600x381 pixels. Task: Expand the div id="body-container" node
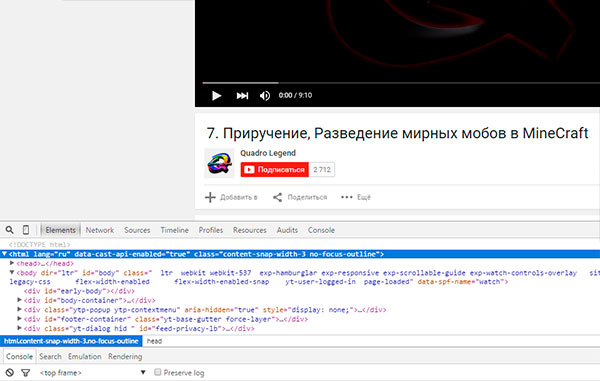pos(19,300)
